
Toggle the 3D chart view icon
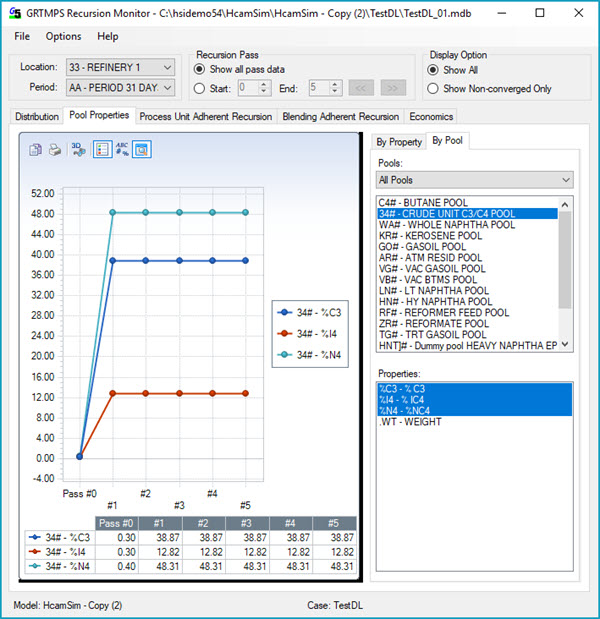[x=79, y=150]
